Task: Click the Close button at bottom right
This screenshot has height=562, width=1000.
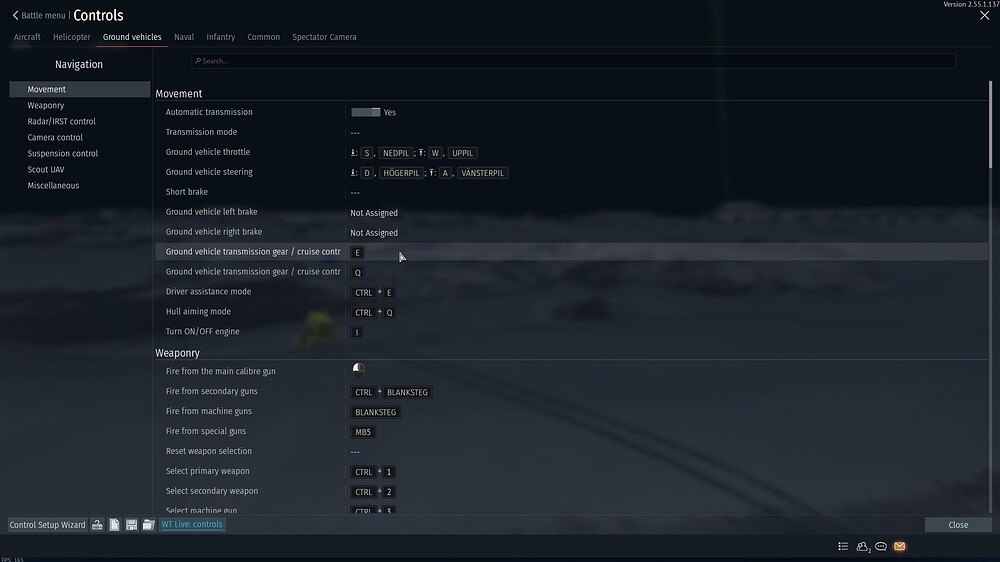Action: pos(958,524)
